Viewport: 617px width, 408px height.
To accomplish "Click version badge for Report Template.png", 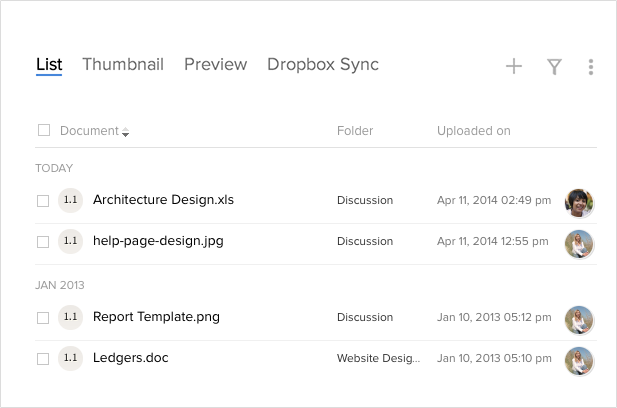I will [x=70, y=317].
